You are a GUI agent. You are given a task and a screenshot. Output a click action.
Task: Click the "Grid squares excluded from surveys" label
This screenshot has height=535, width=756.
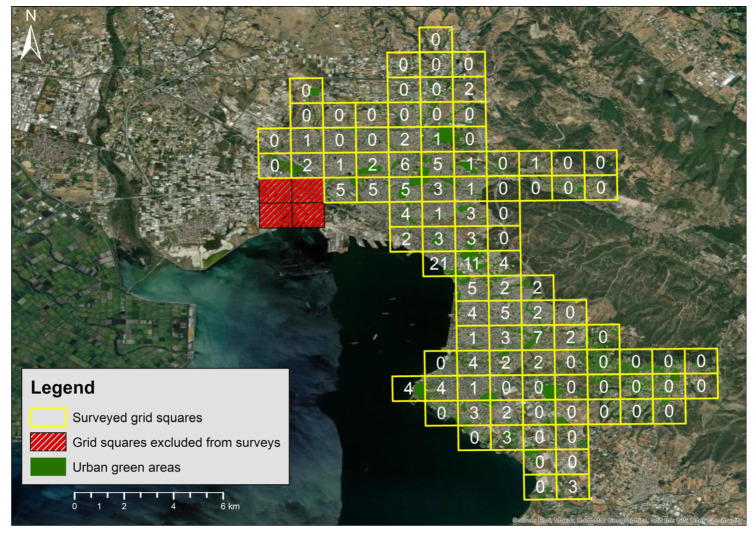tap(176, 442)
